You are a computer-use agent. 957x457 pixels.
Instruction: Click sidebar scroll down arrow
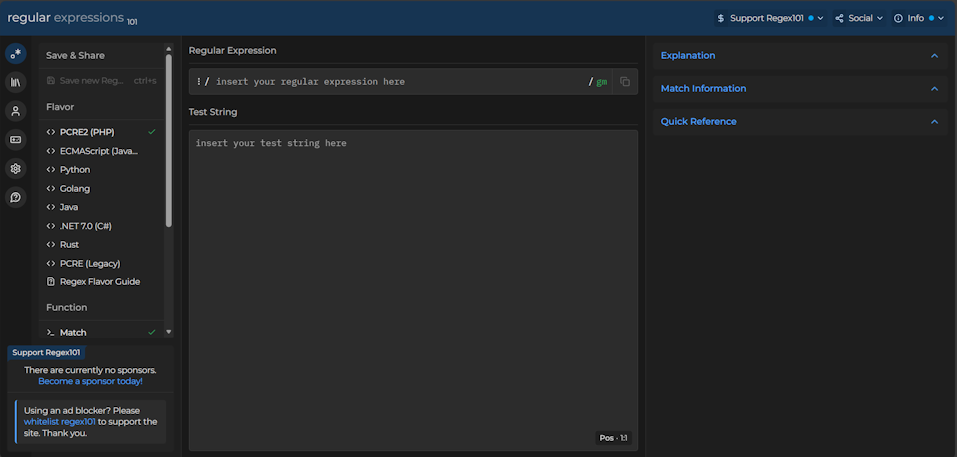pos(169,332)
